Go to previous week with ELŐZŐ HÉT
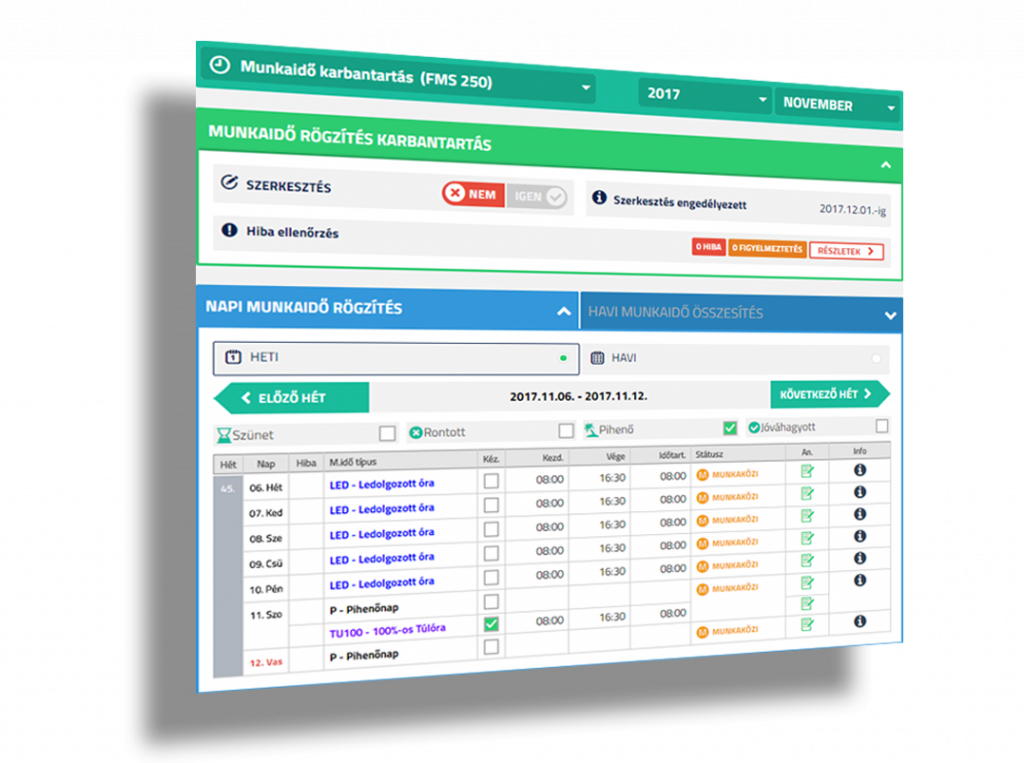This screenshot has width=1024, height=763. click(291, 397)
